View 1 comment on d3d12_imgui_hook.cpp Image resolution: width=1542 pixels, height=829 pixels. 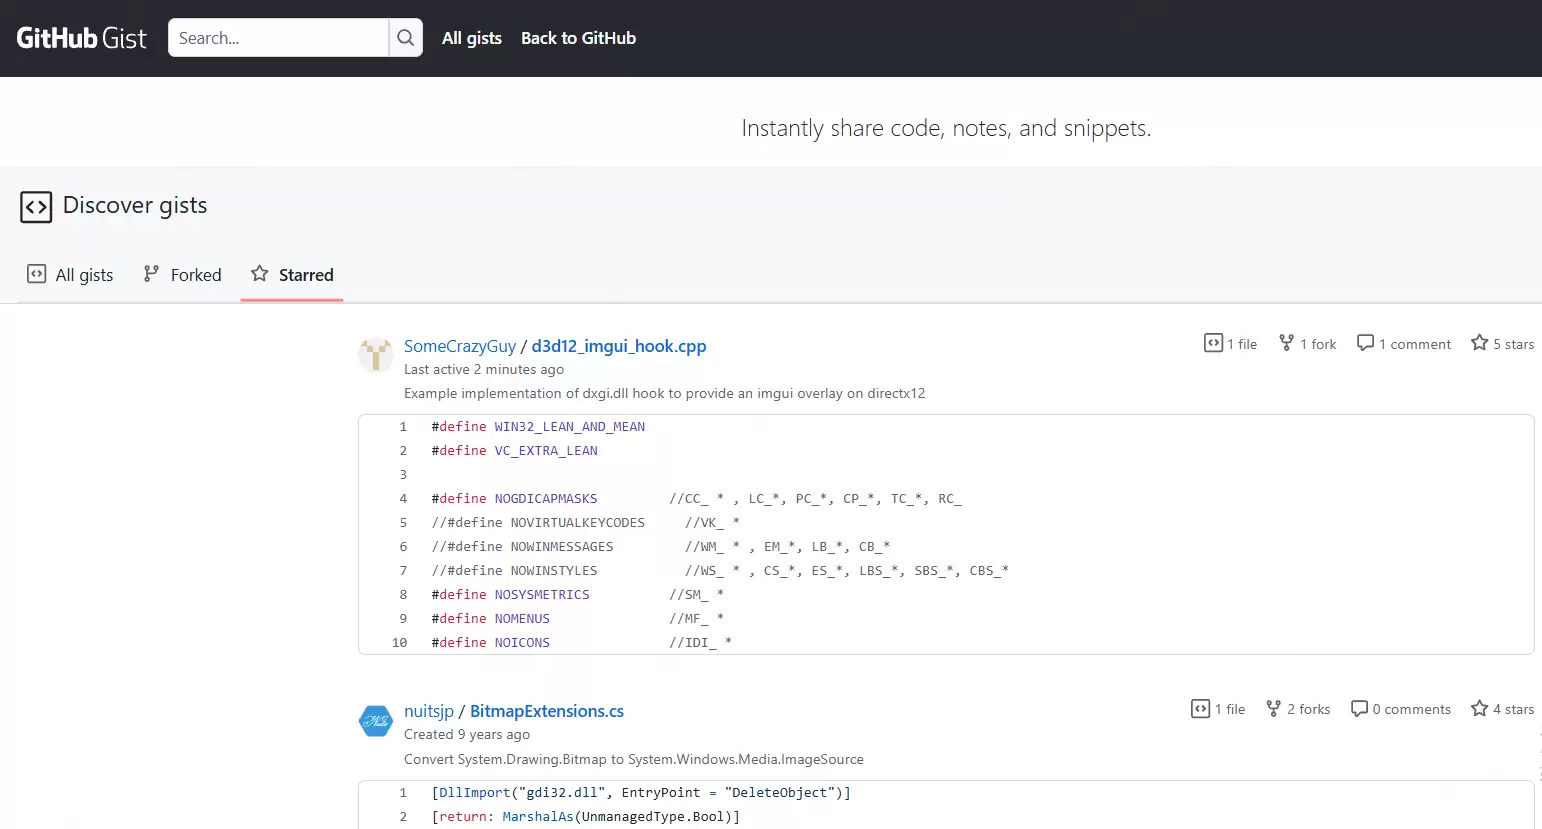[x=1404, y=343]
